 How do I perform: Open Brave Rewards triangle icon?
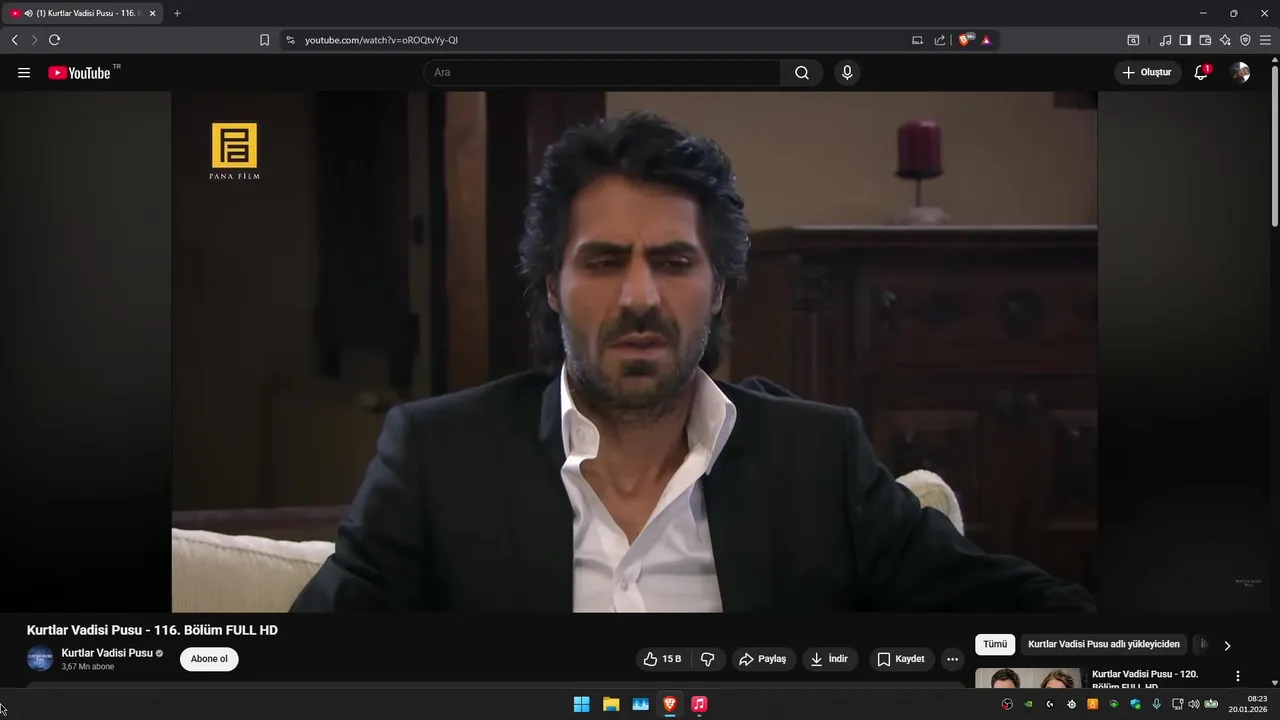(986, 40)
